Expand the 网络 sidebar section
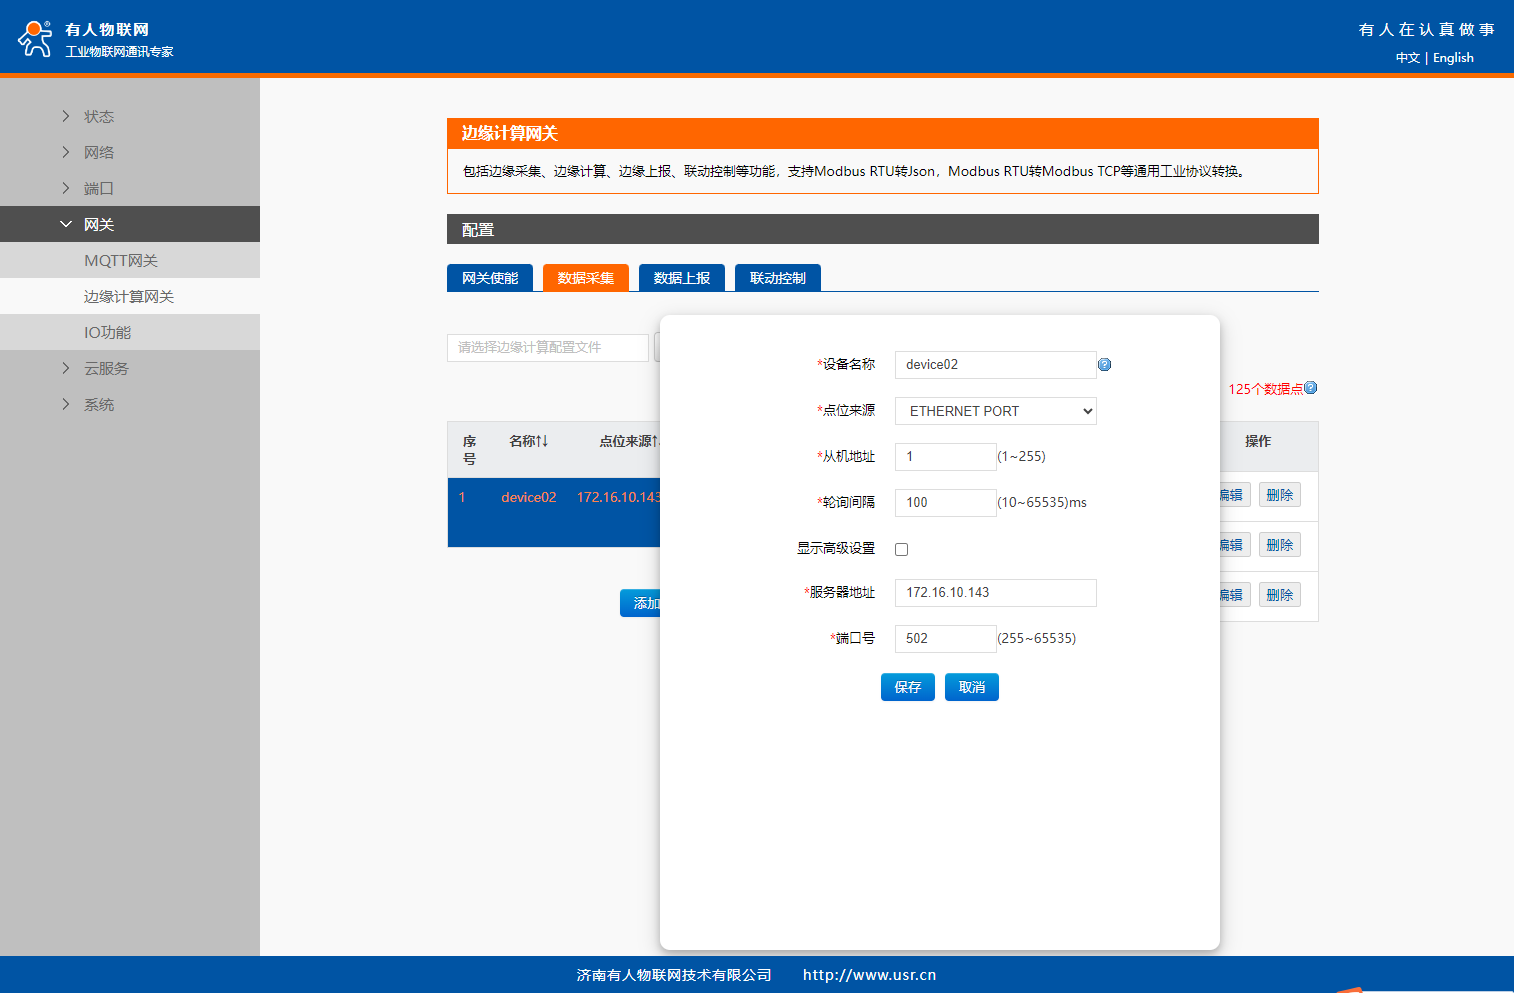The width and height of the screenshot is (1514, 993). [x=98, y=152]
